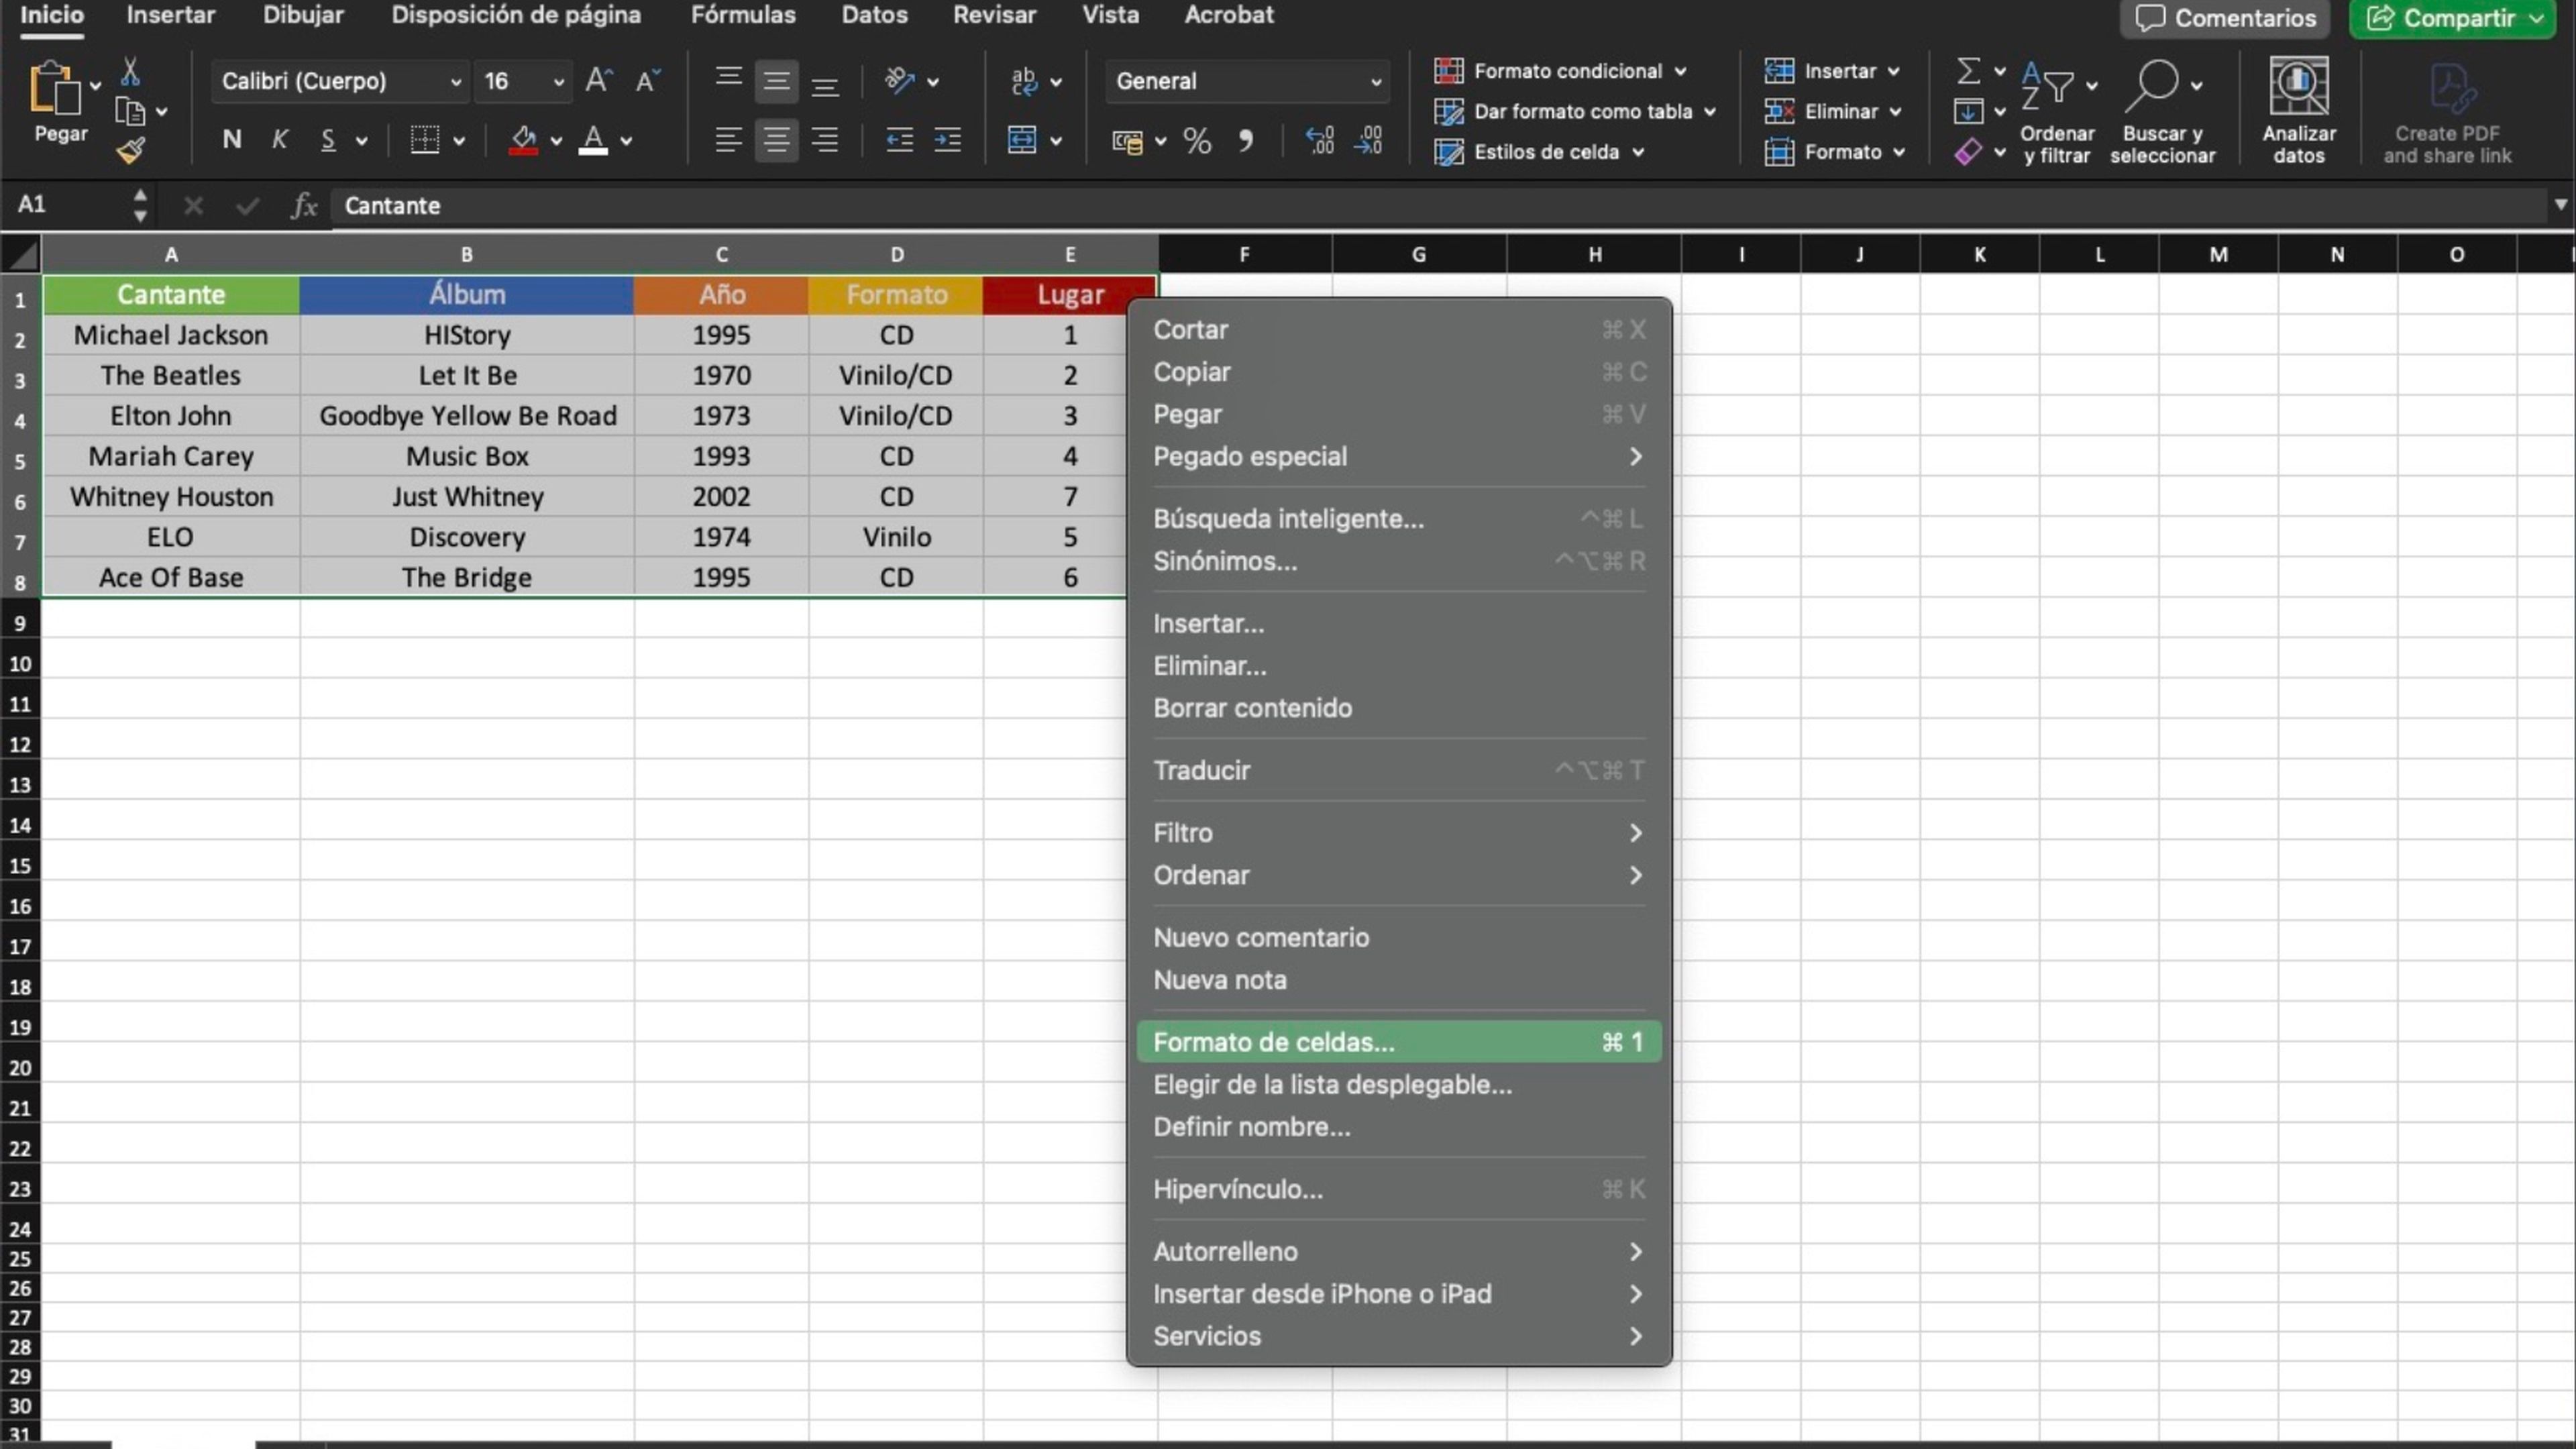Click the borders icon
The image size is (2576, 1449).
(425, 140)
